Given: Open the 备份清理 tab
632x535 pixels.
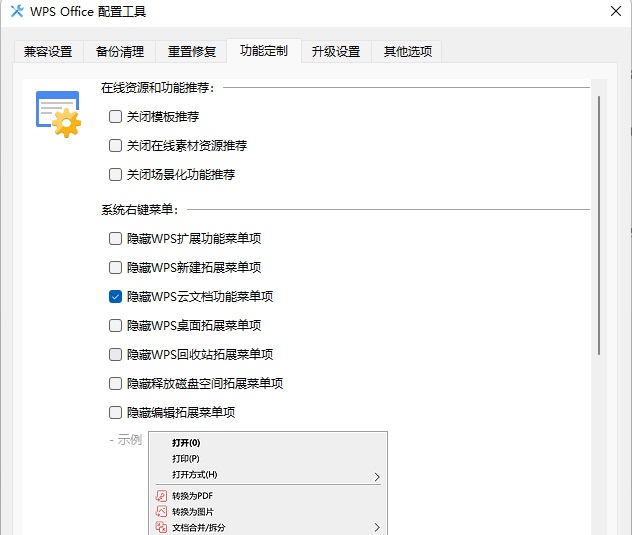Looking at the screenshot, I should (x=120, y=52).
